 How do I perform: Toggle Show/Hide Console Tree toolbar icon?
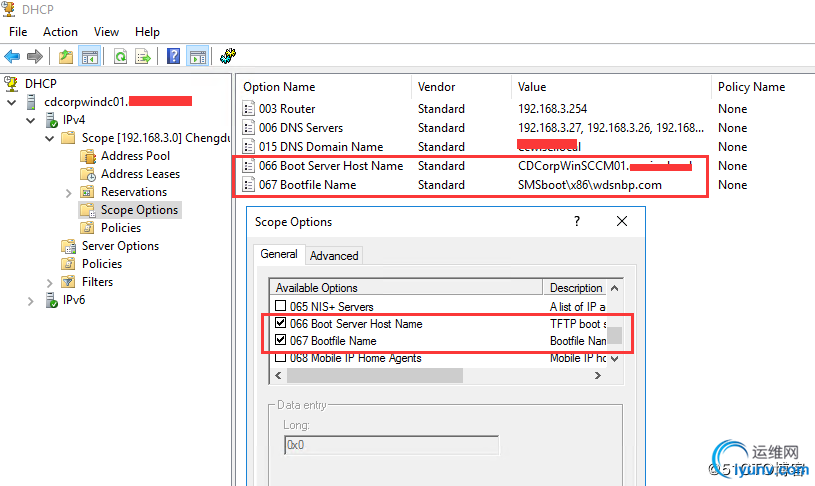[x=90, y=56]
